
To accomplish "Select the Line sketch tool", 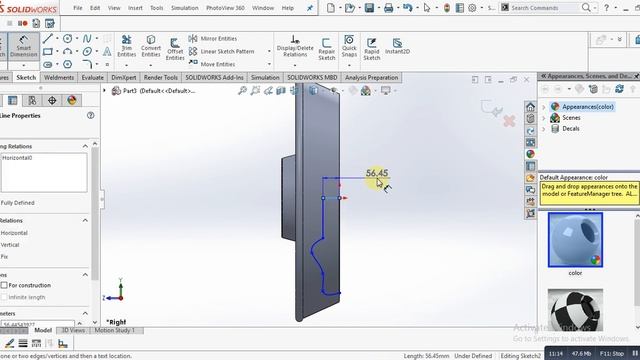I will (x=48, y=38).
